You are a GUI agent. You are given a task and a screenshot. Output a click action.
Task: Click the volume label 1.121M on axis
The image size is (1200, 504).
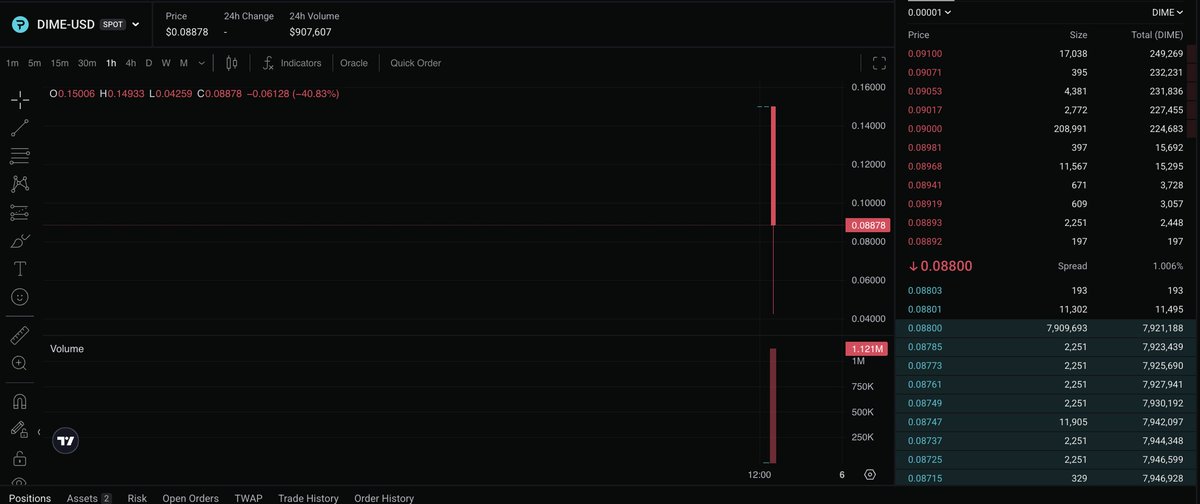click(x=866, y=349)
